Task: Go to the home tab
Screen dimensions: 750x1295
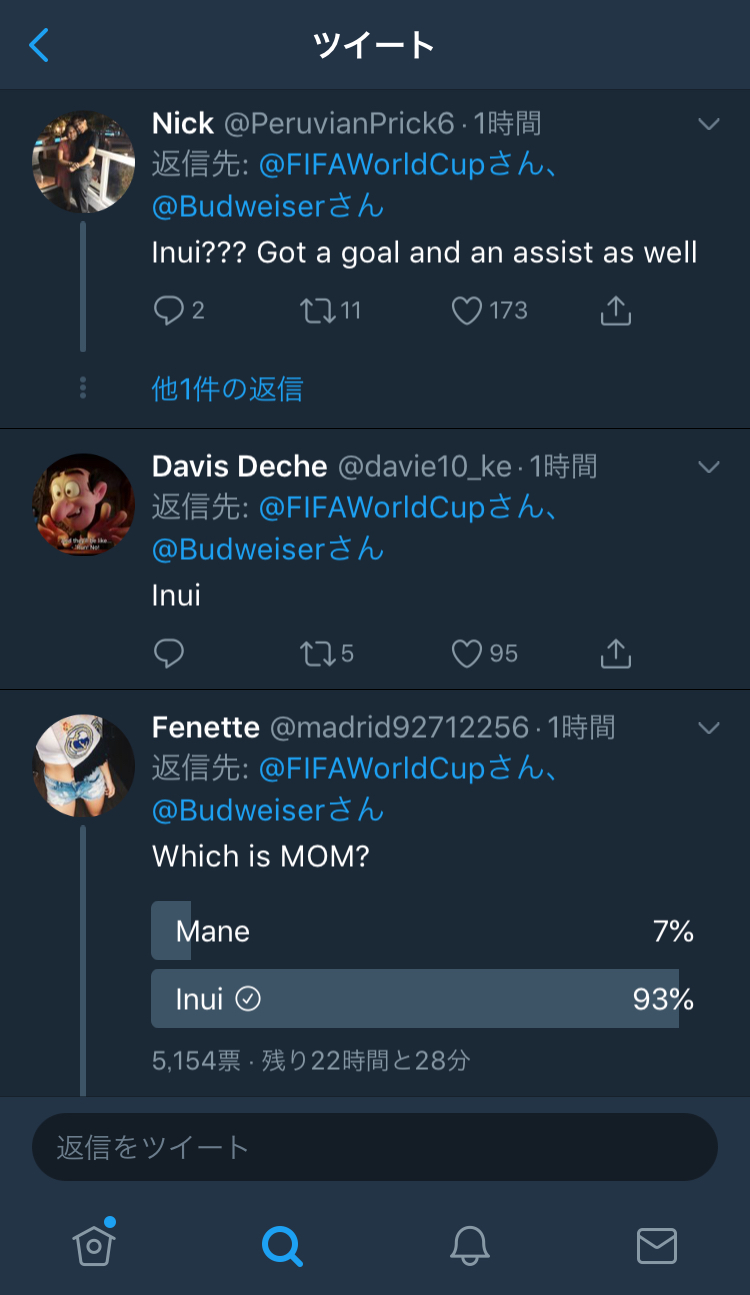Action: (94, 1245)
